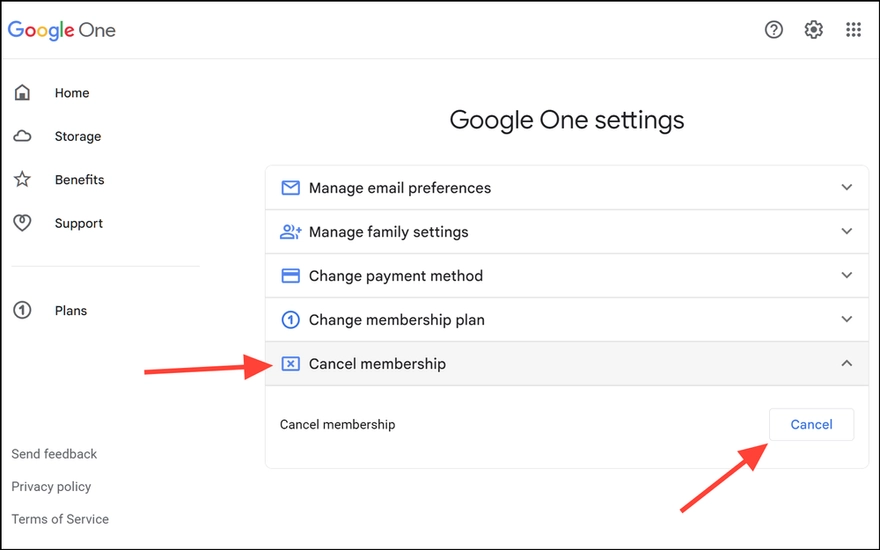The image size is (880, 550).
Task: Collapse the Cancel membership section chevron
Action: pos(847,364)
